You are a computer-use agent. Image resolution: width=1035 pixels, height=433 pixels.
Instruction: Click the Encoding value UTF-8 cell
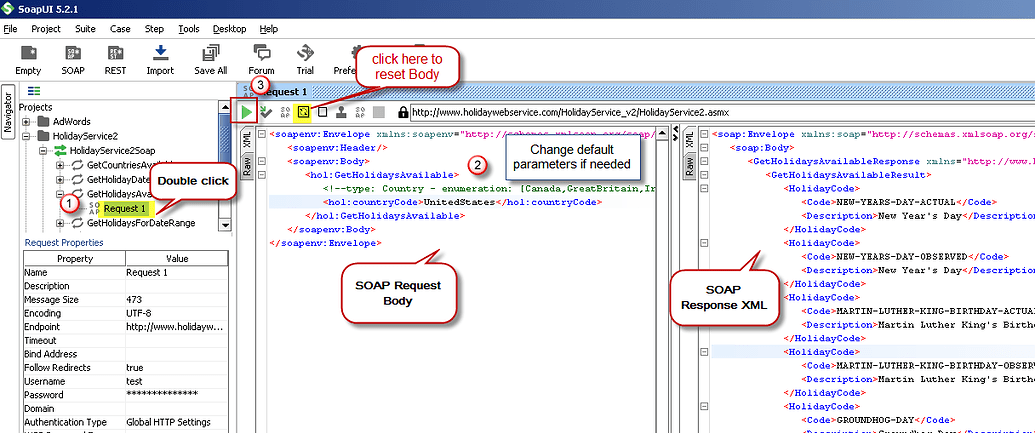(176, 314)
